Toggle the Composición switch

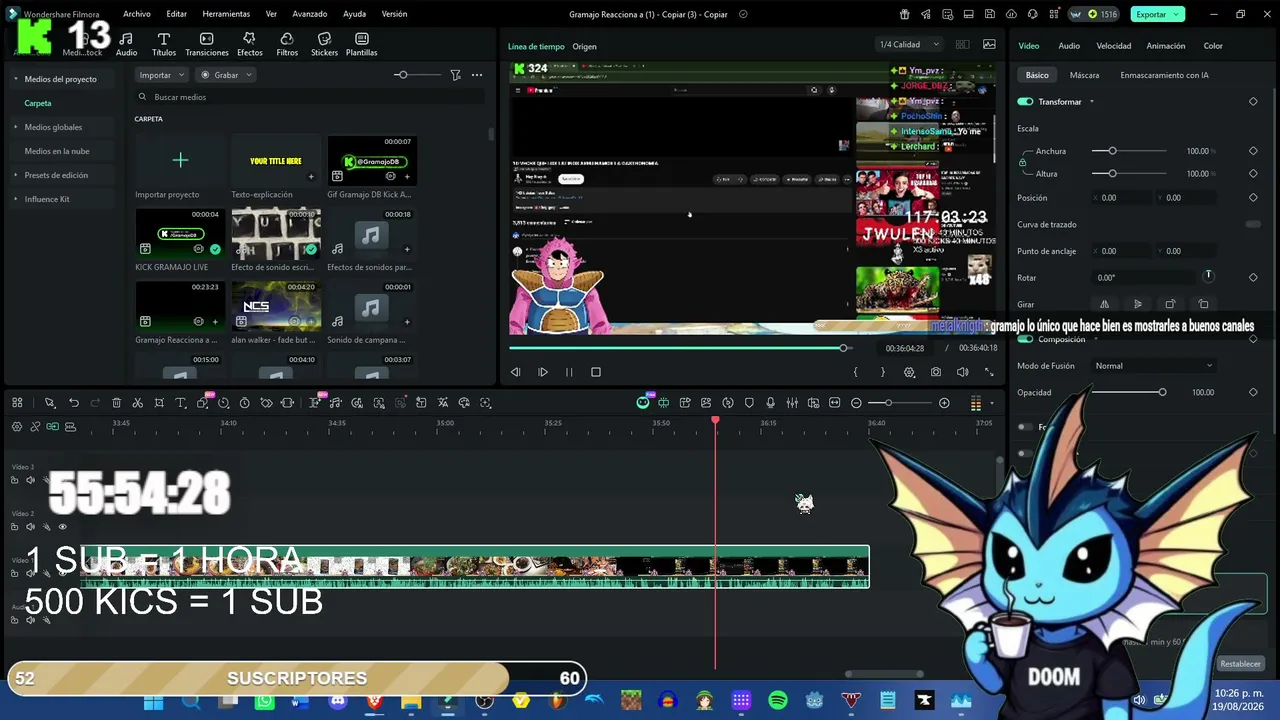1025,339
